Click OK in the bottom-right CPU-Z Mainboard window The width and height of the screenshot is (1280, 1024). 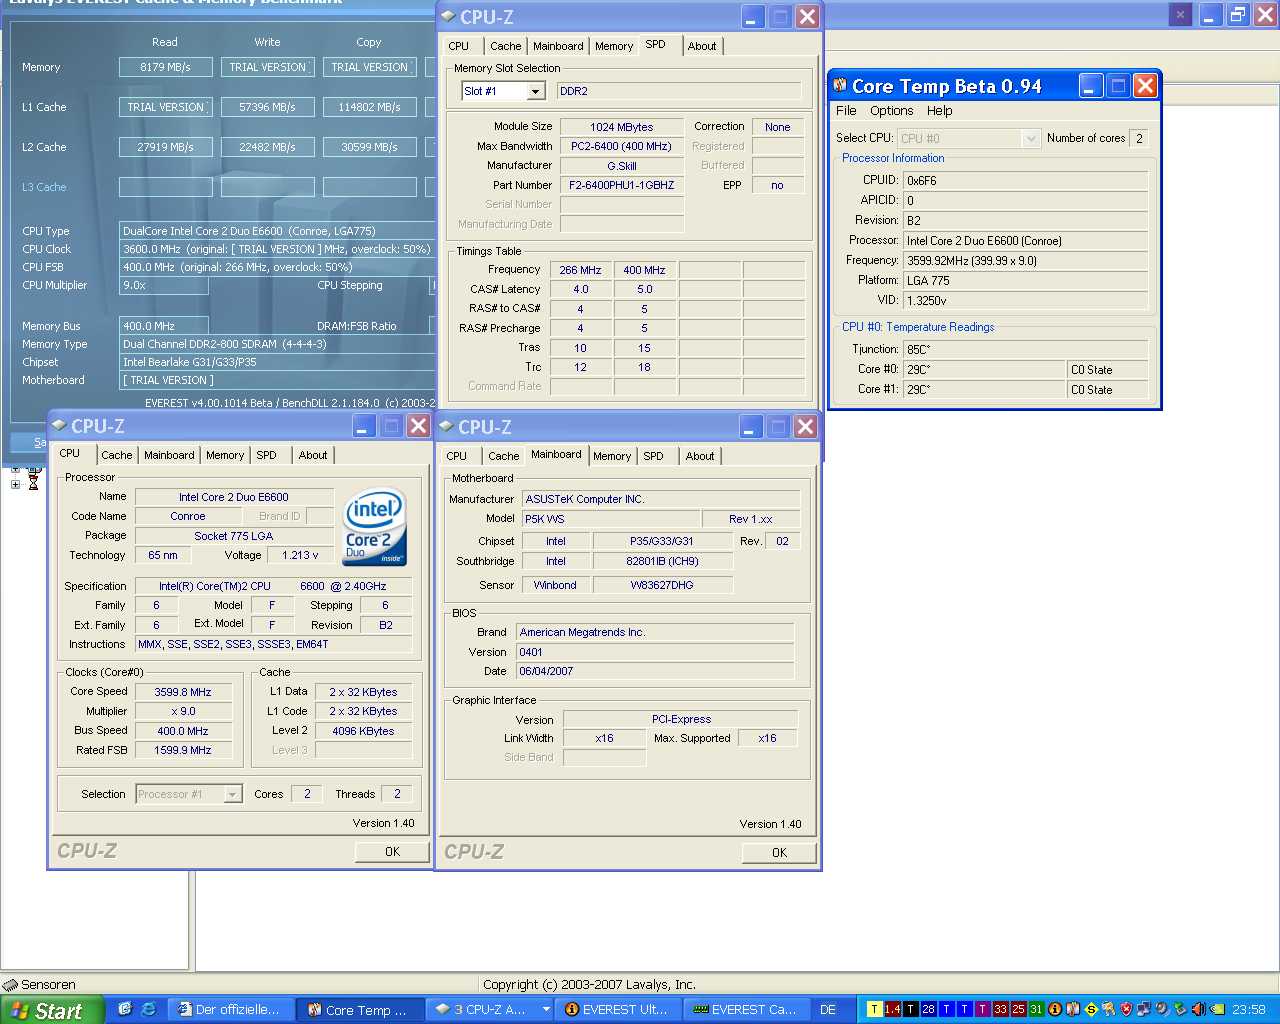coord(779,853)
